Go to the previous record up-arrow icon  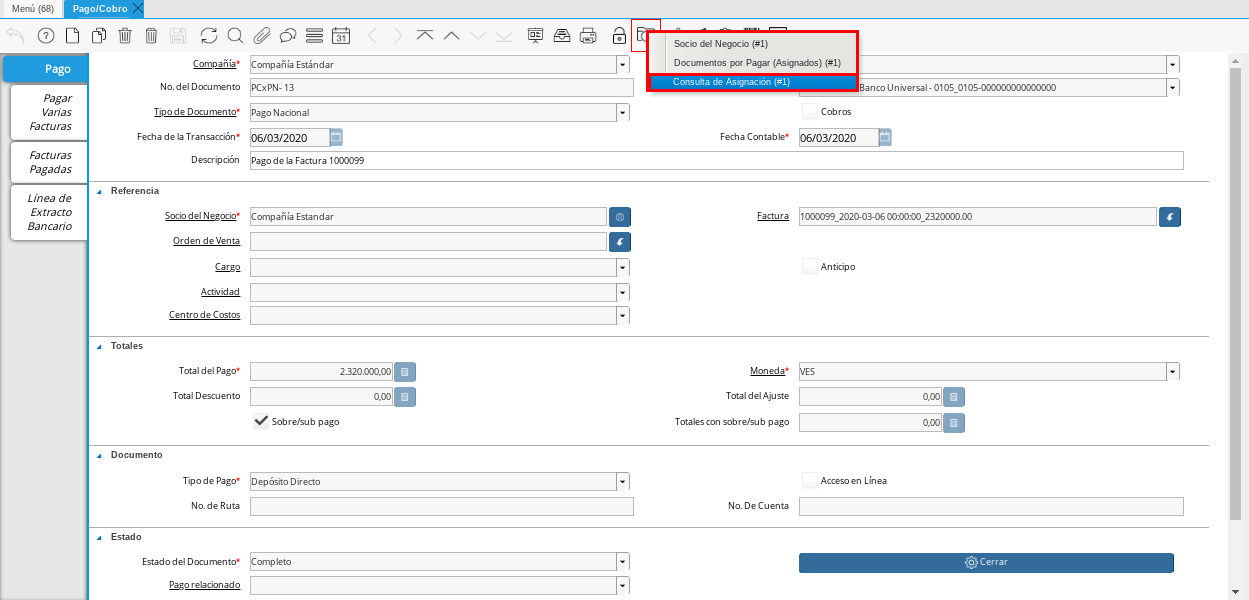click(451, 36)
